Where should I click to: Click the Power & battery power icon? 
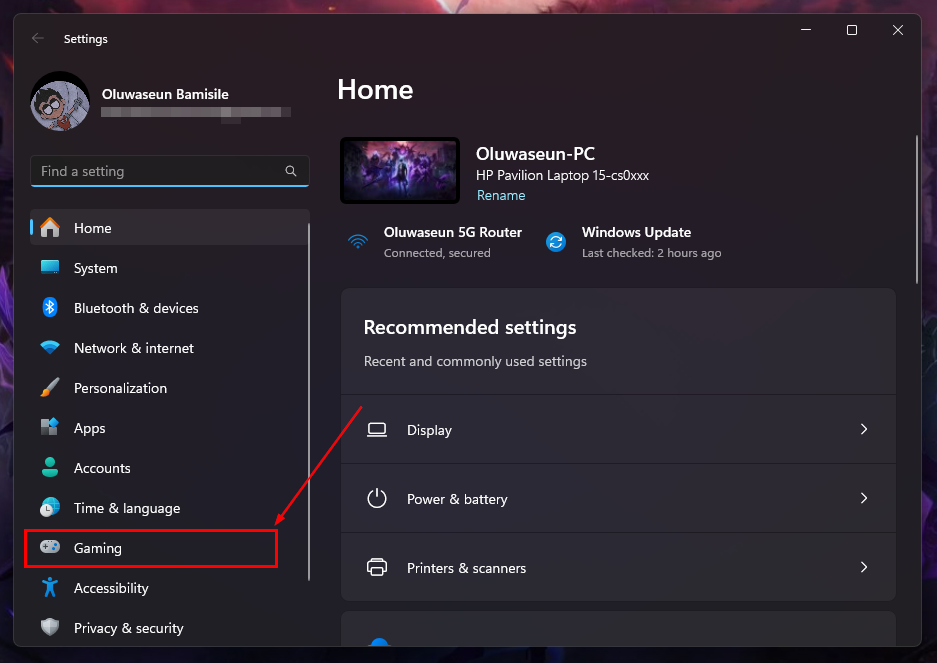tap(376, 498)
